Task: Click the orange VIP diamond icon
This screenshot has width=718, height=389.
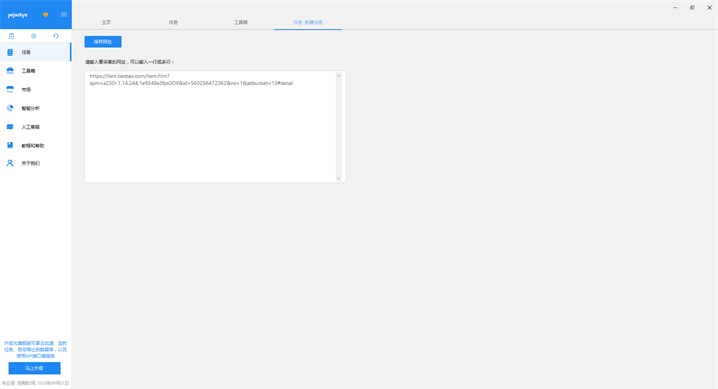Action: click(45, 15)
